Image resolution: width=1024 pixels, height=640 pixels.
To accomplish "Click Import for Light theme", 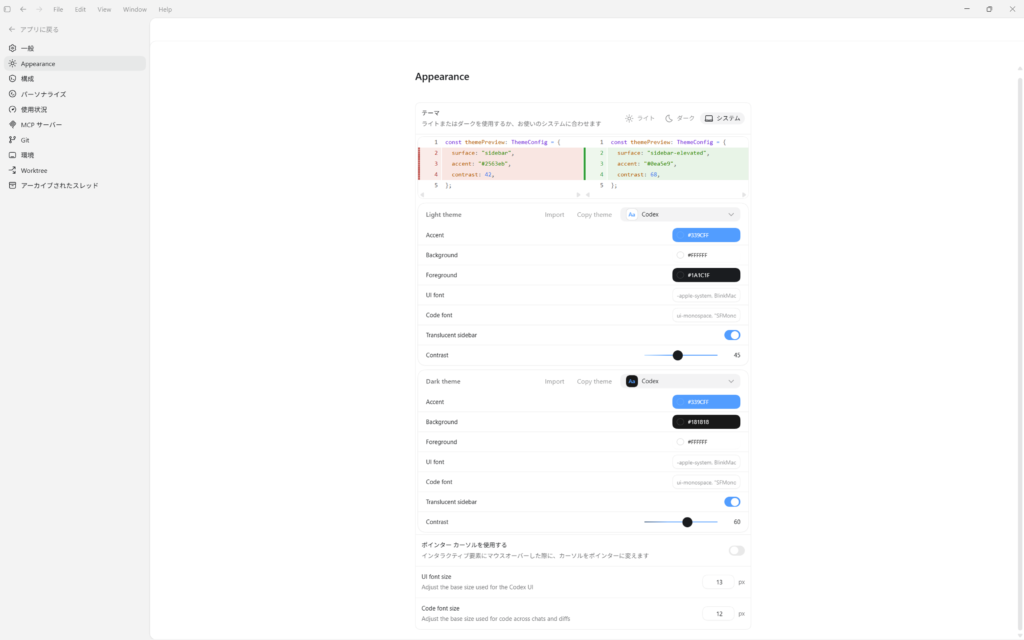I will click(554, 214).
